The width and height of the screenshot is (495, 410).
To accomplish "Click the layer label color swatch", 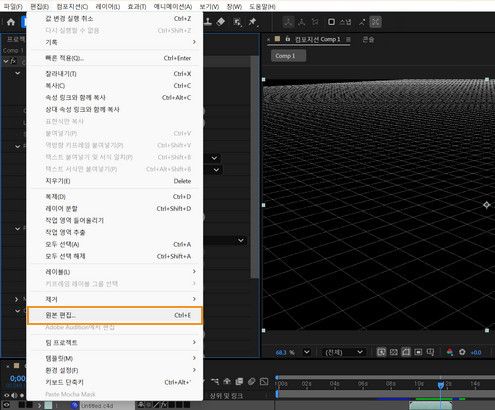I will tap(48, 405).
